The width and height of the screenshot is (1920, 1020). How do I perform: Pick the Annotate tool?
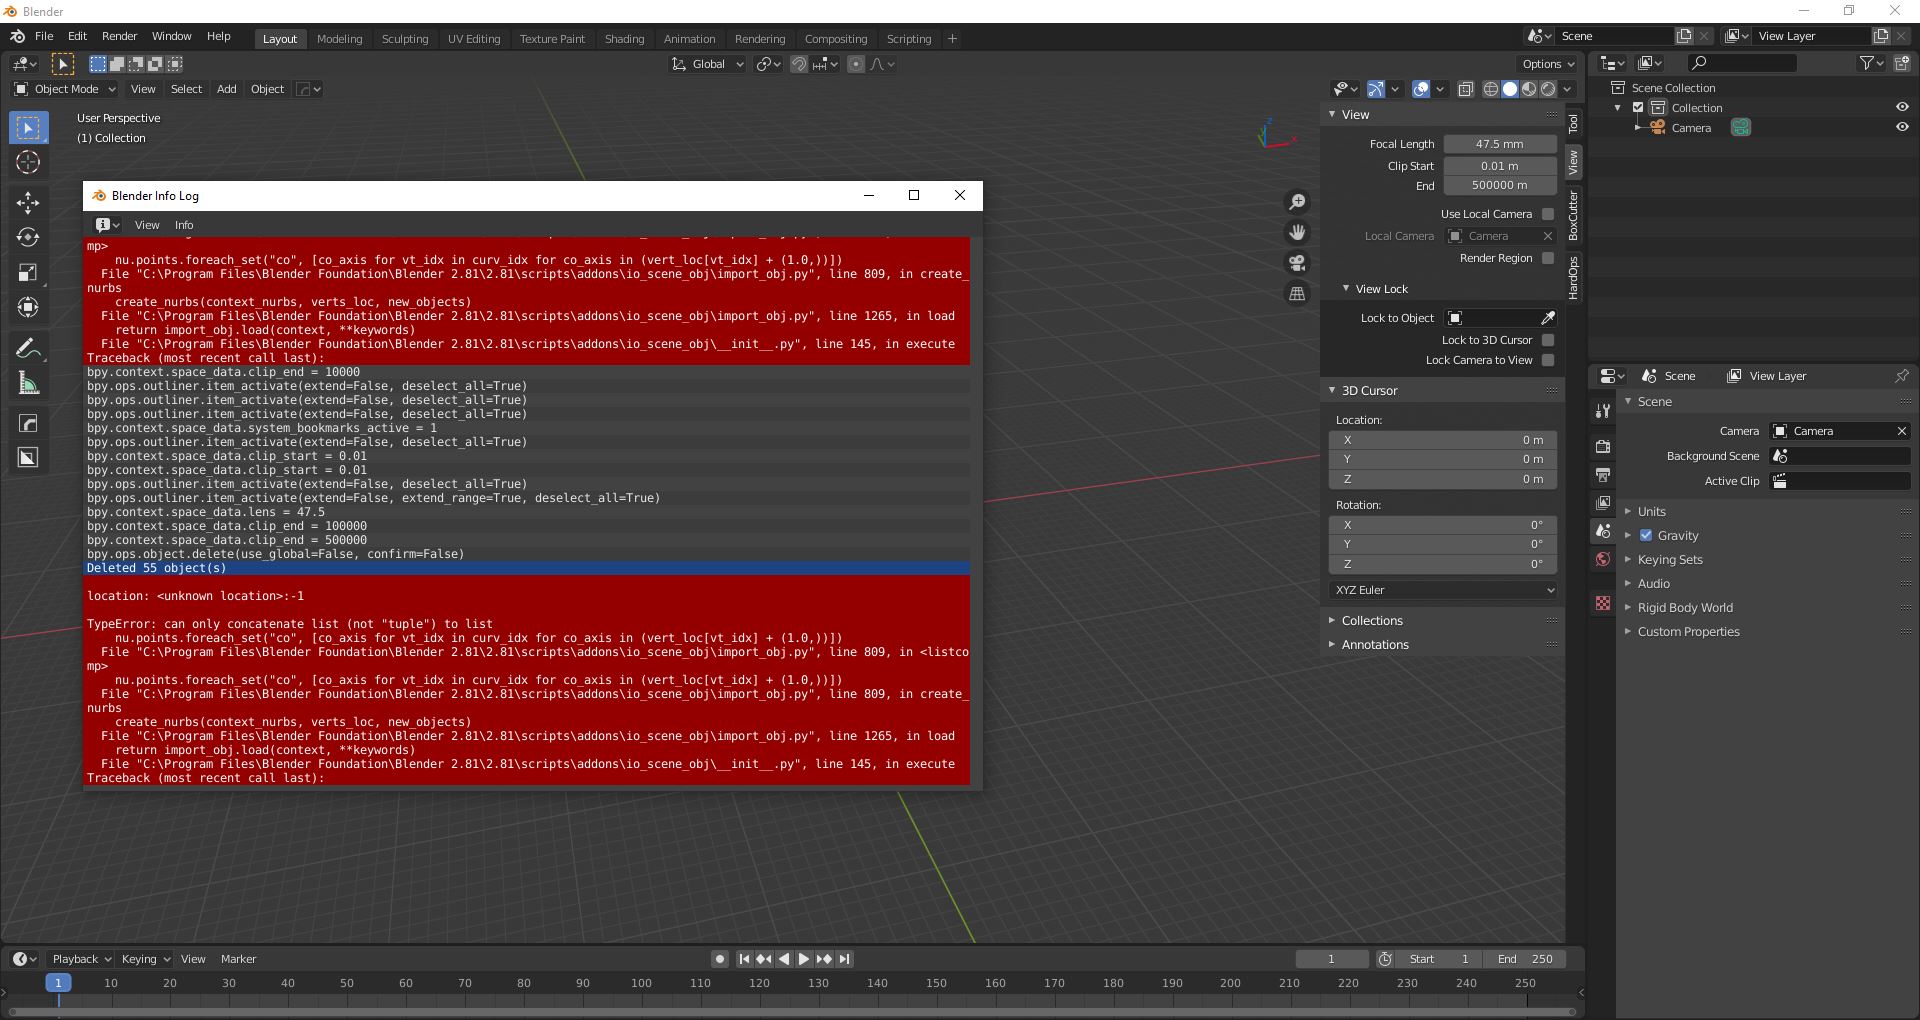(28, 347)
